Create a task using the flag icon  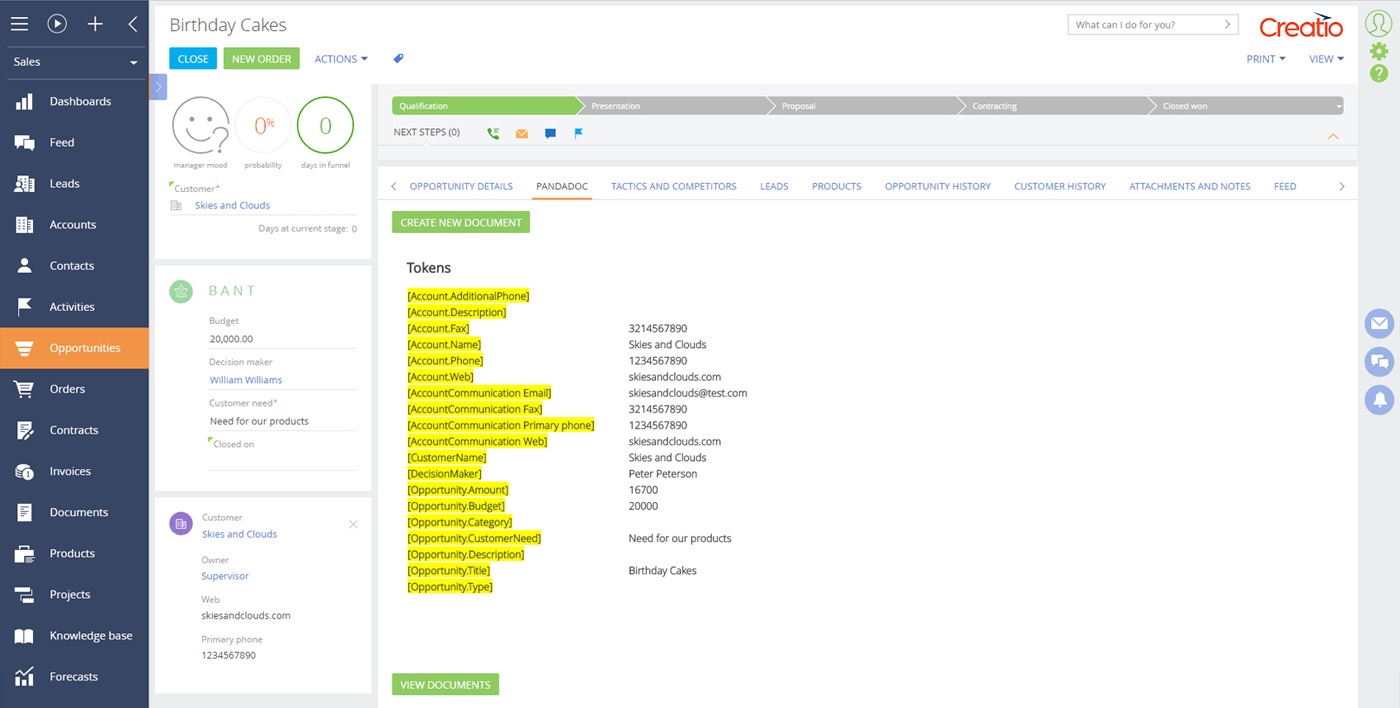pos(578,132)
